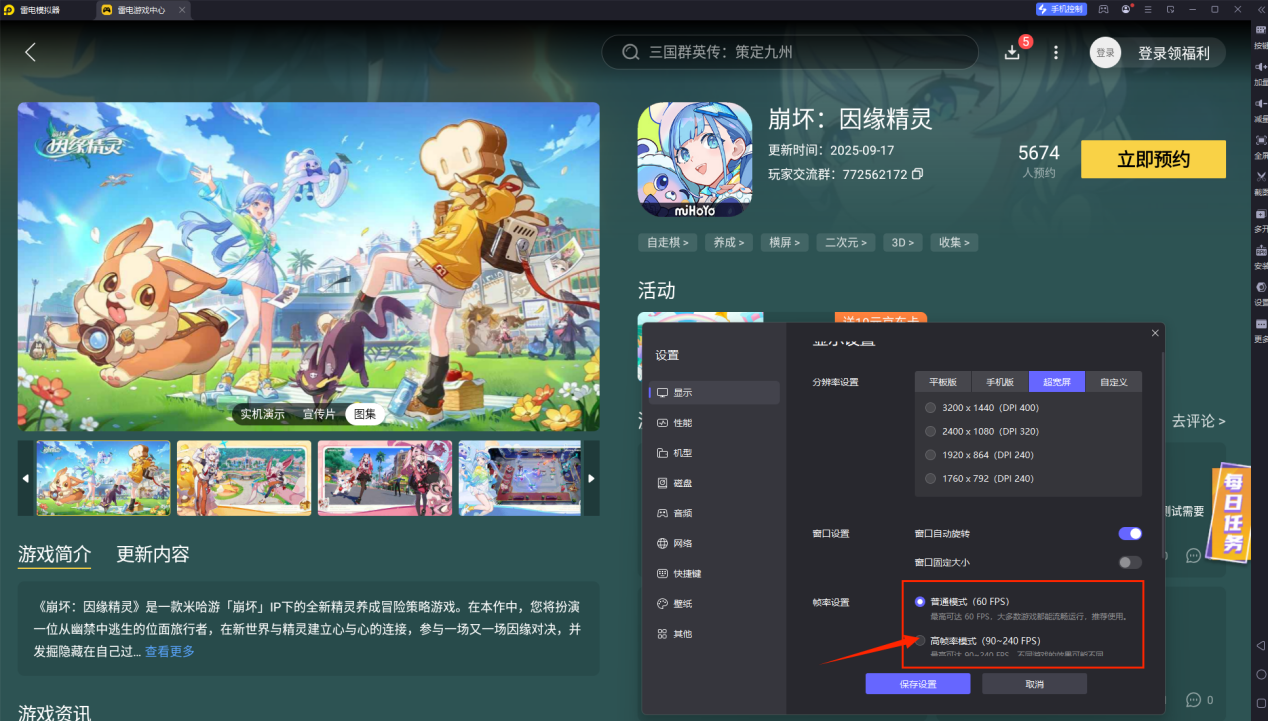The width and height of the screenshot is (1268, 721).
Task: Click the install APK (安装) sidebar icon
Action: (x=1260, y=250)
